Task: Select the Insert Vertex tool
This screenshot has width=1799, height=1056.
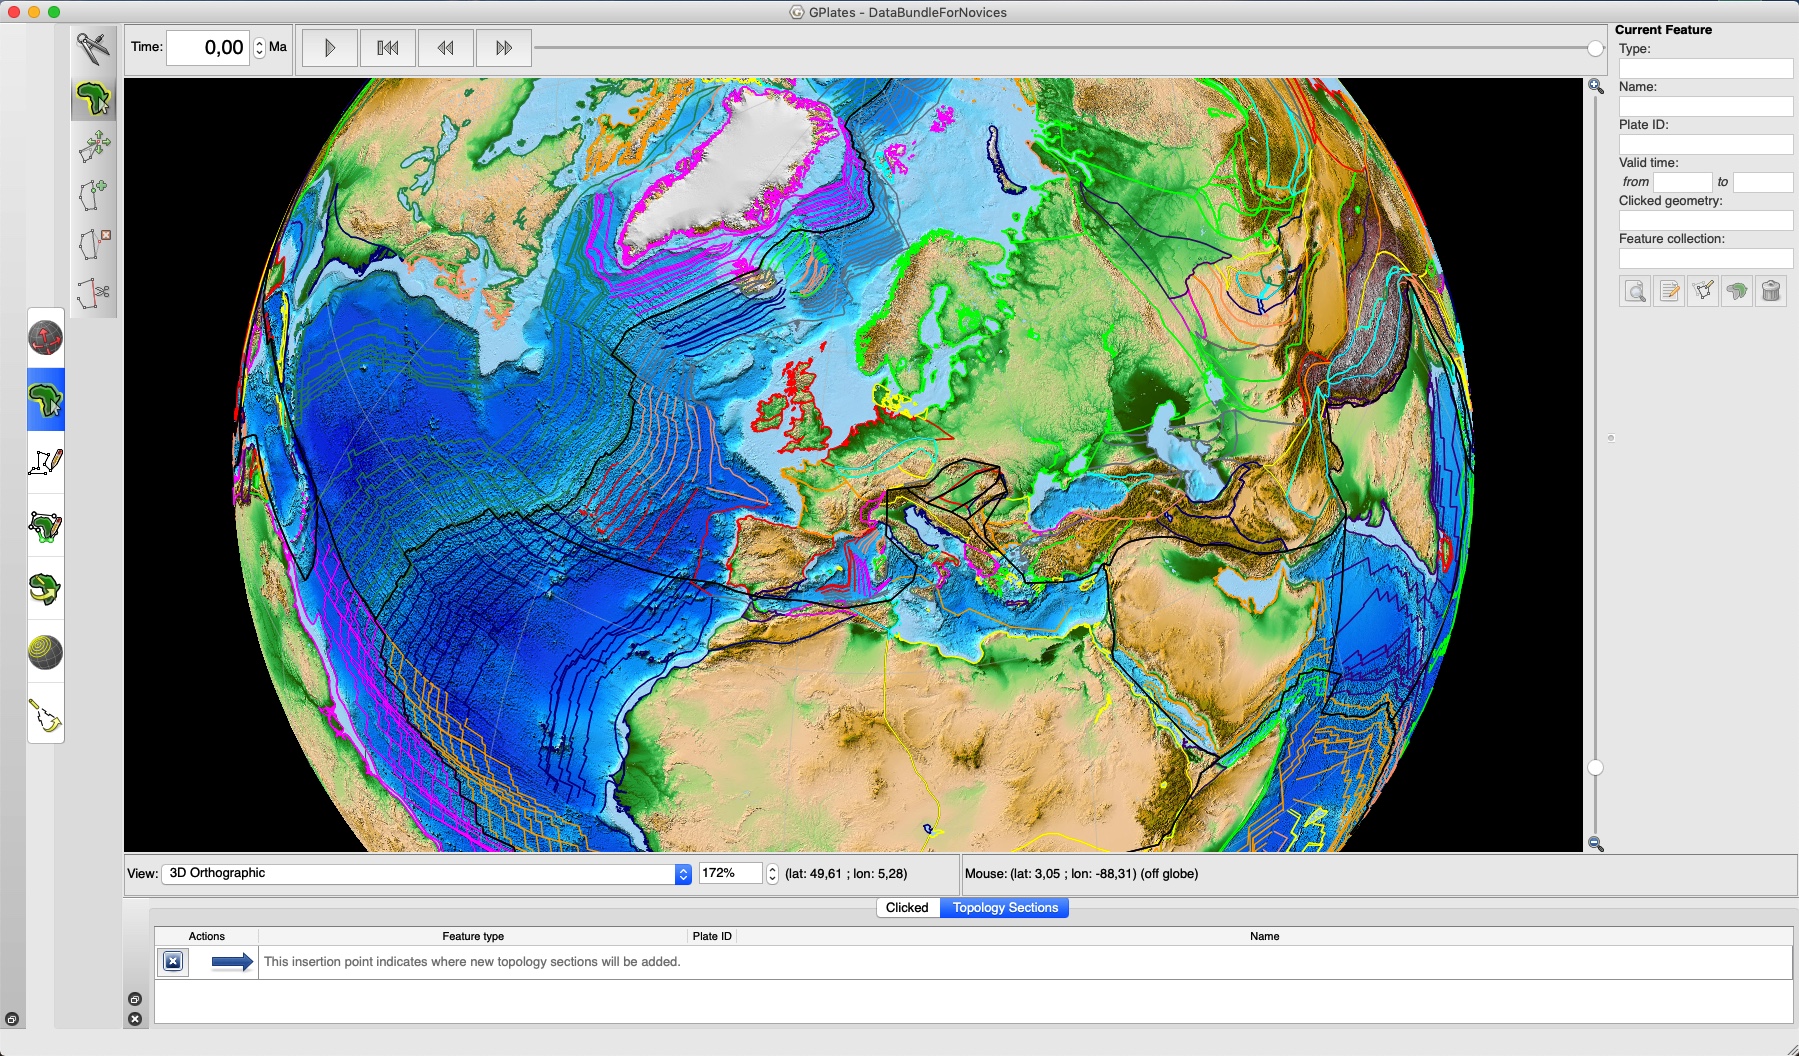Action: pyautogui.click(x=93, y=194)
